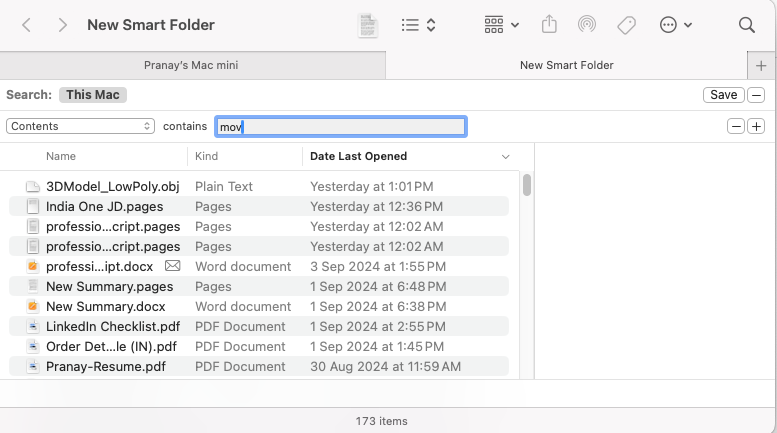
Task: Open the ellipsis action menu
Action: pyautogui.click(x=675, y=25)
